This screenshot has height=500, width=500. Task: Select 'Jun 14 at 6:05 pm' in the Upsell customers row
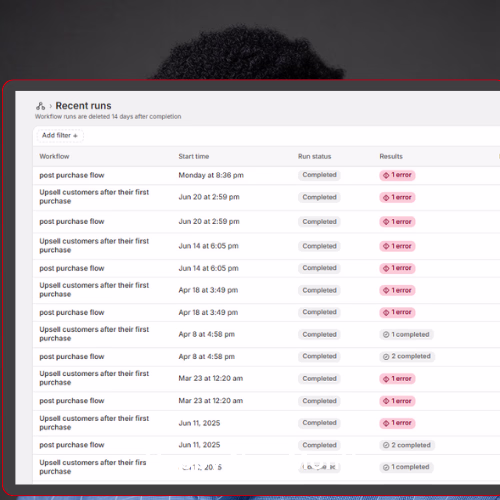208,246
